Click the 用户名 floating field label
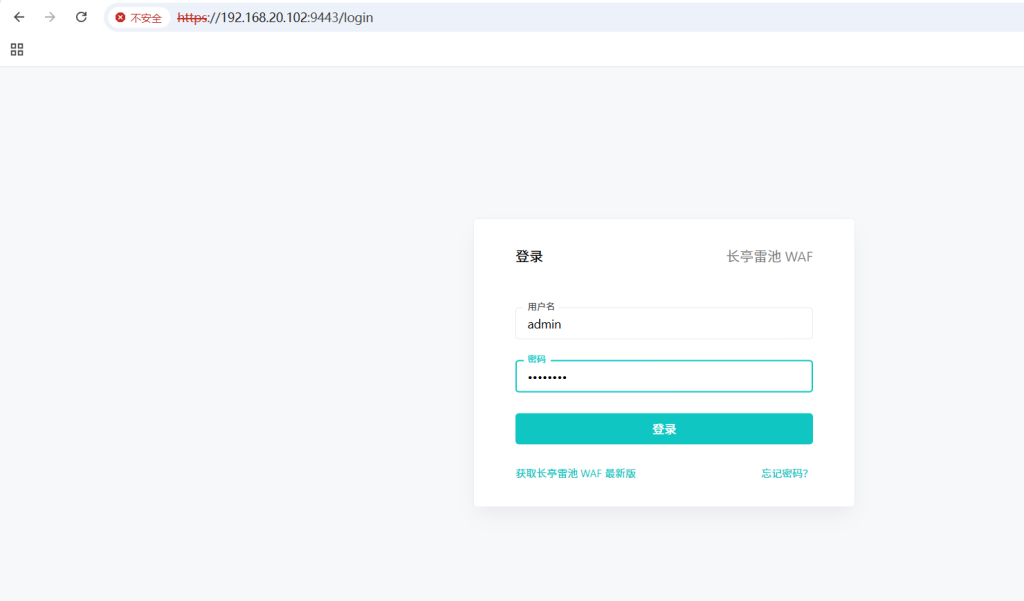The image size is (1024, 601). coord(541,306)
